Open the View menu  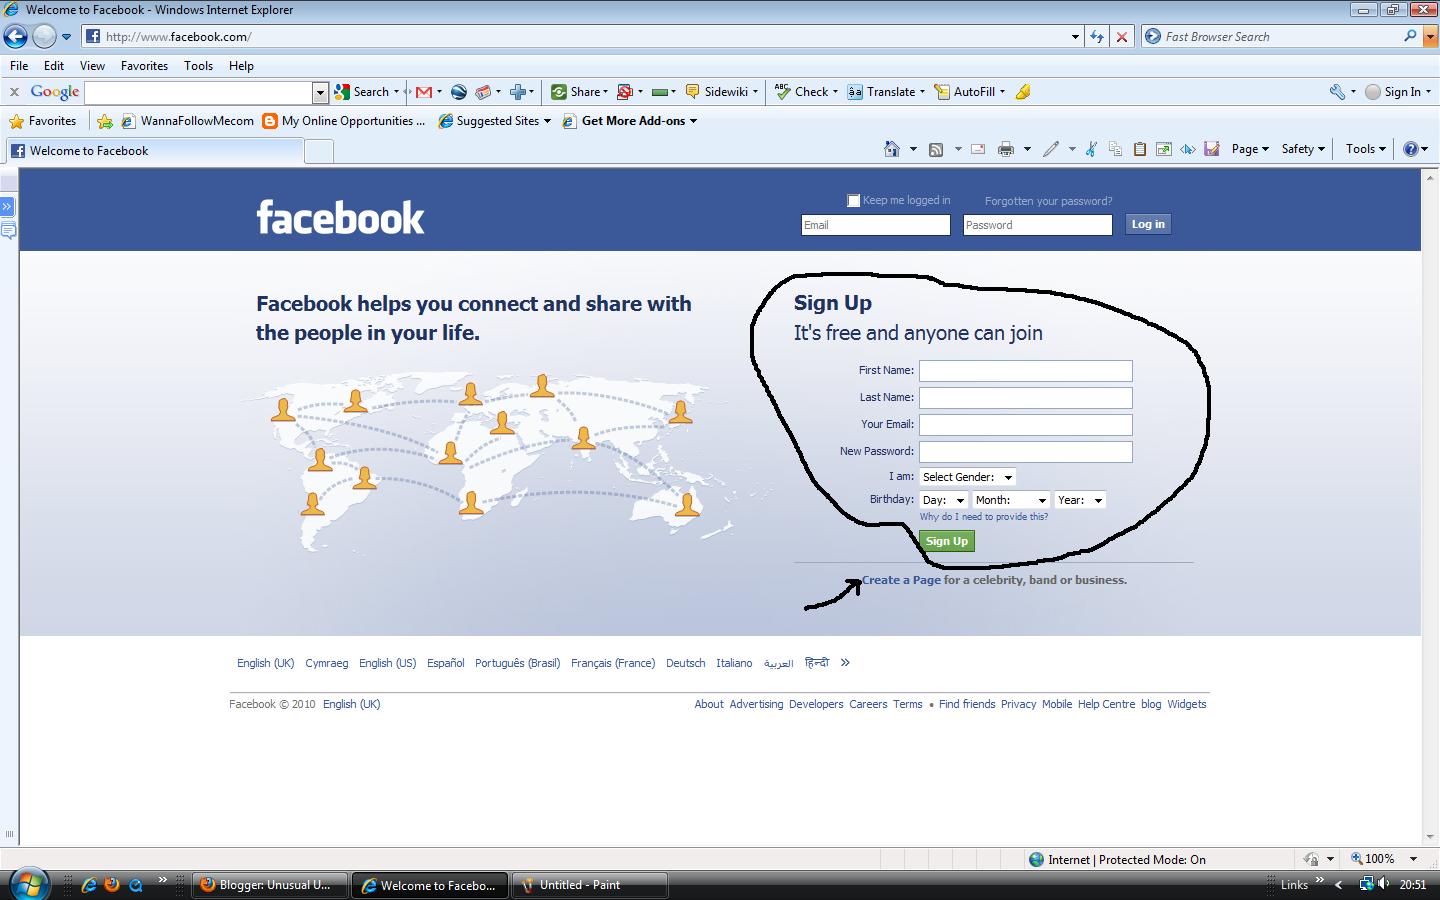click(92, 66)
